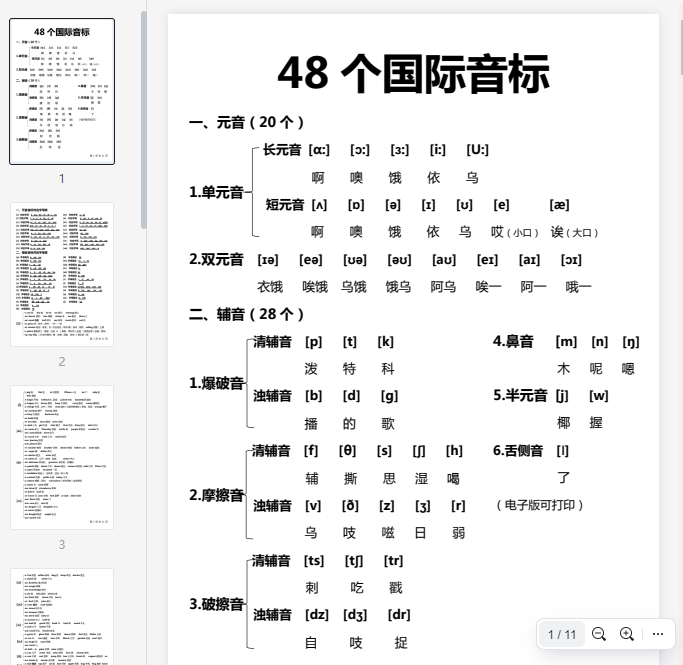Click the label 1.单元音

tap(216, 192)
